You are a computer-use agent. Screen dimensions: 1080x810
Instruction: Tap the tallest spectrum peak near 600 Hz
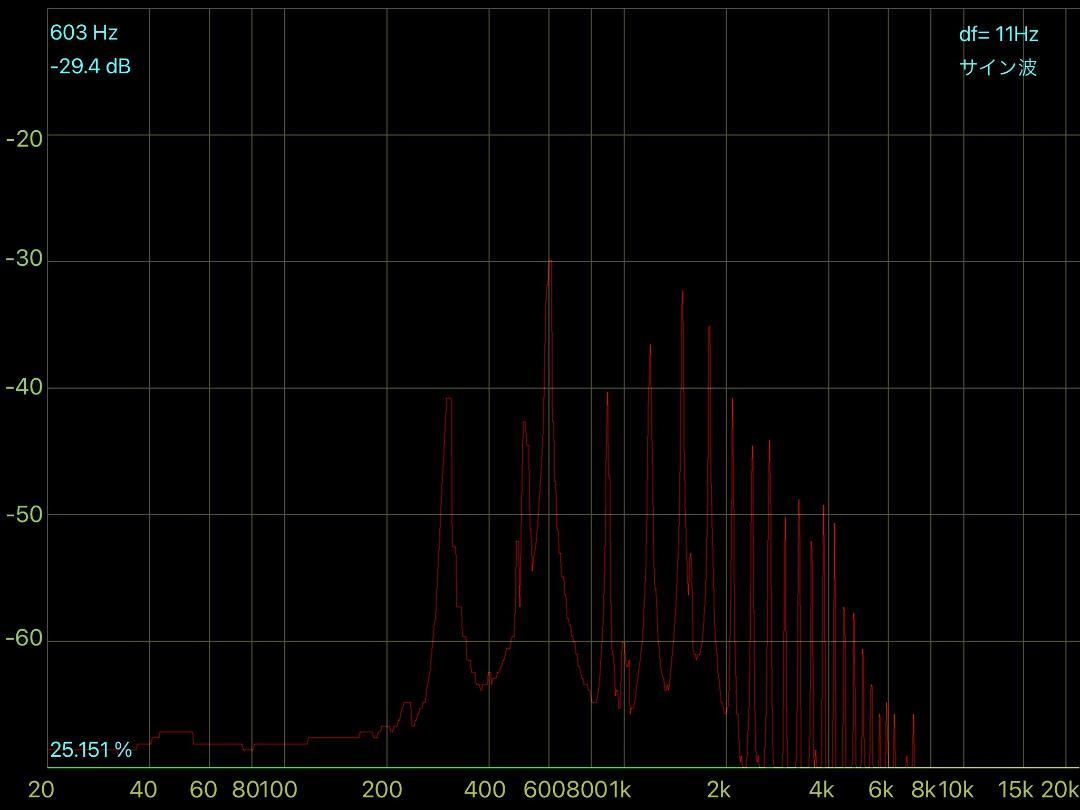click(x=550, y=262)
